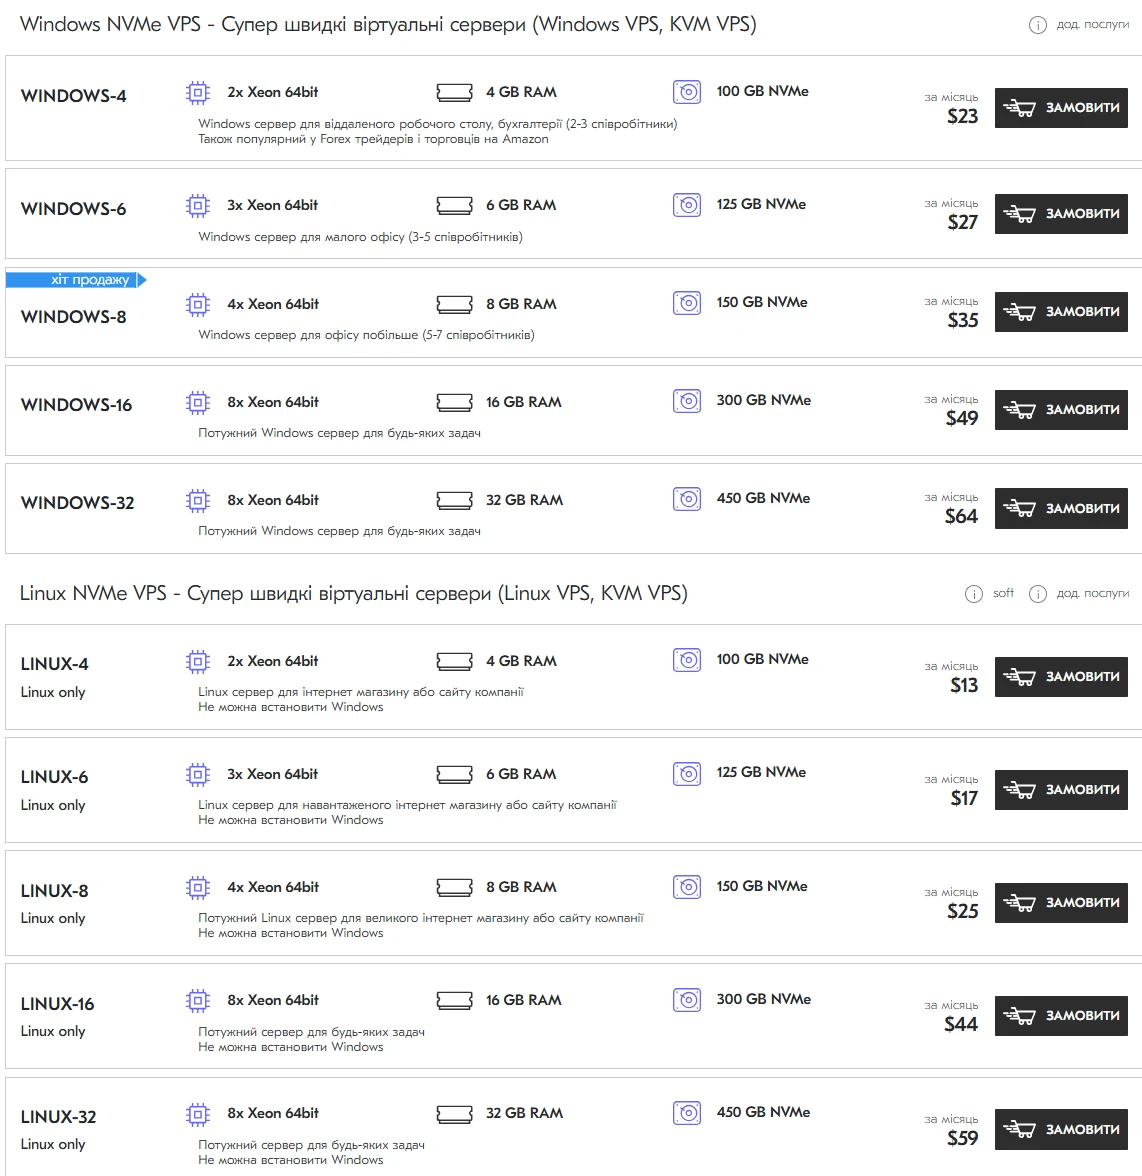This screenshot has width=1142, height=1176.
Task: Click the 'хіт продажу' bestseller badge
Action: click(76, 280)
